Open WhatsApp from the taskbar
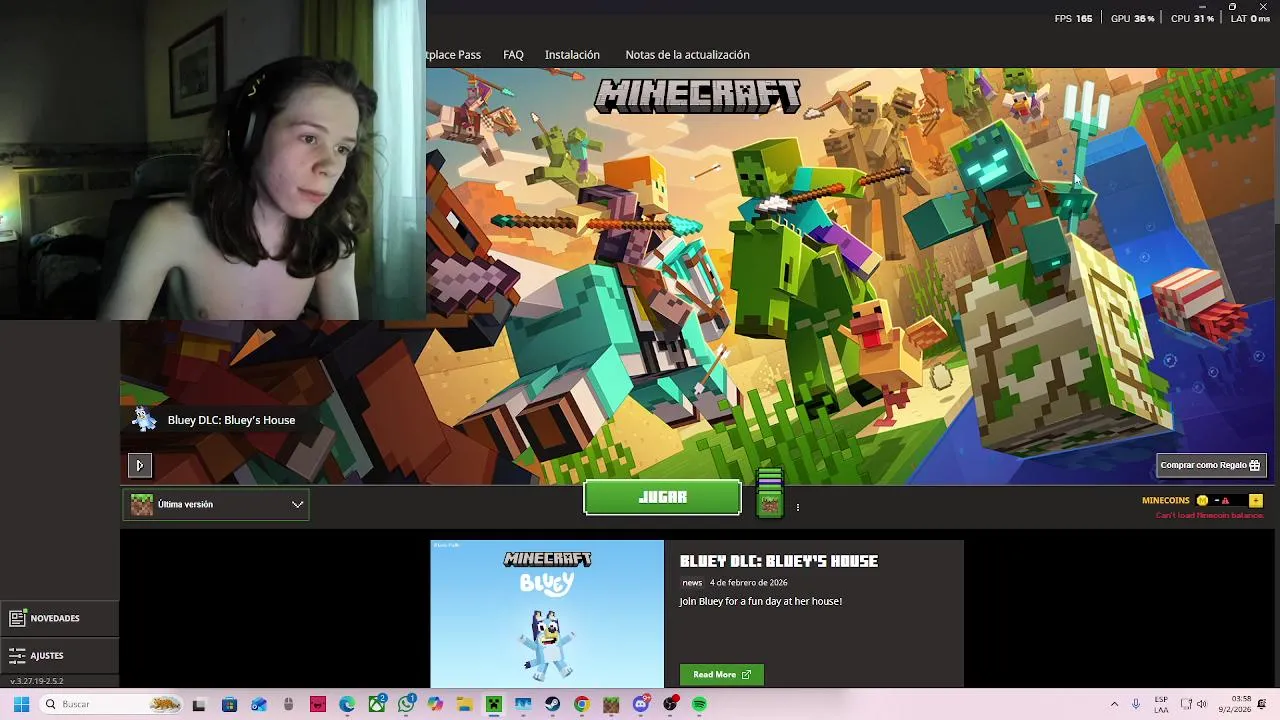 tap(406, 704)
